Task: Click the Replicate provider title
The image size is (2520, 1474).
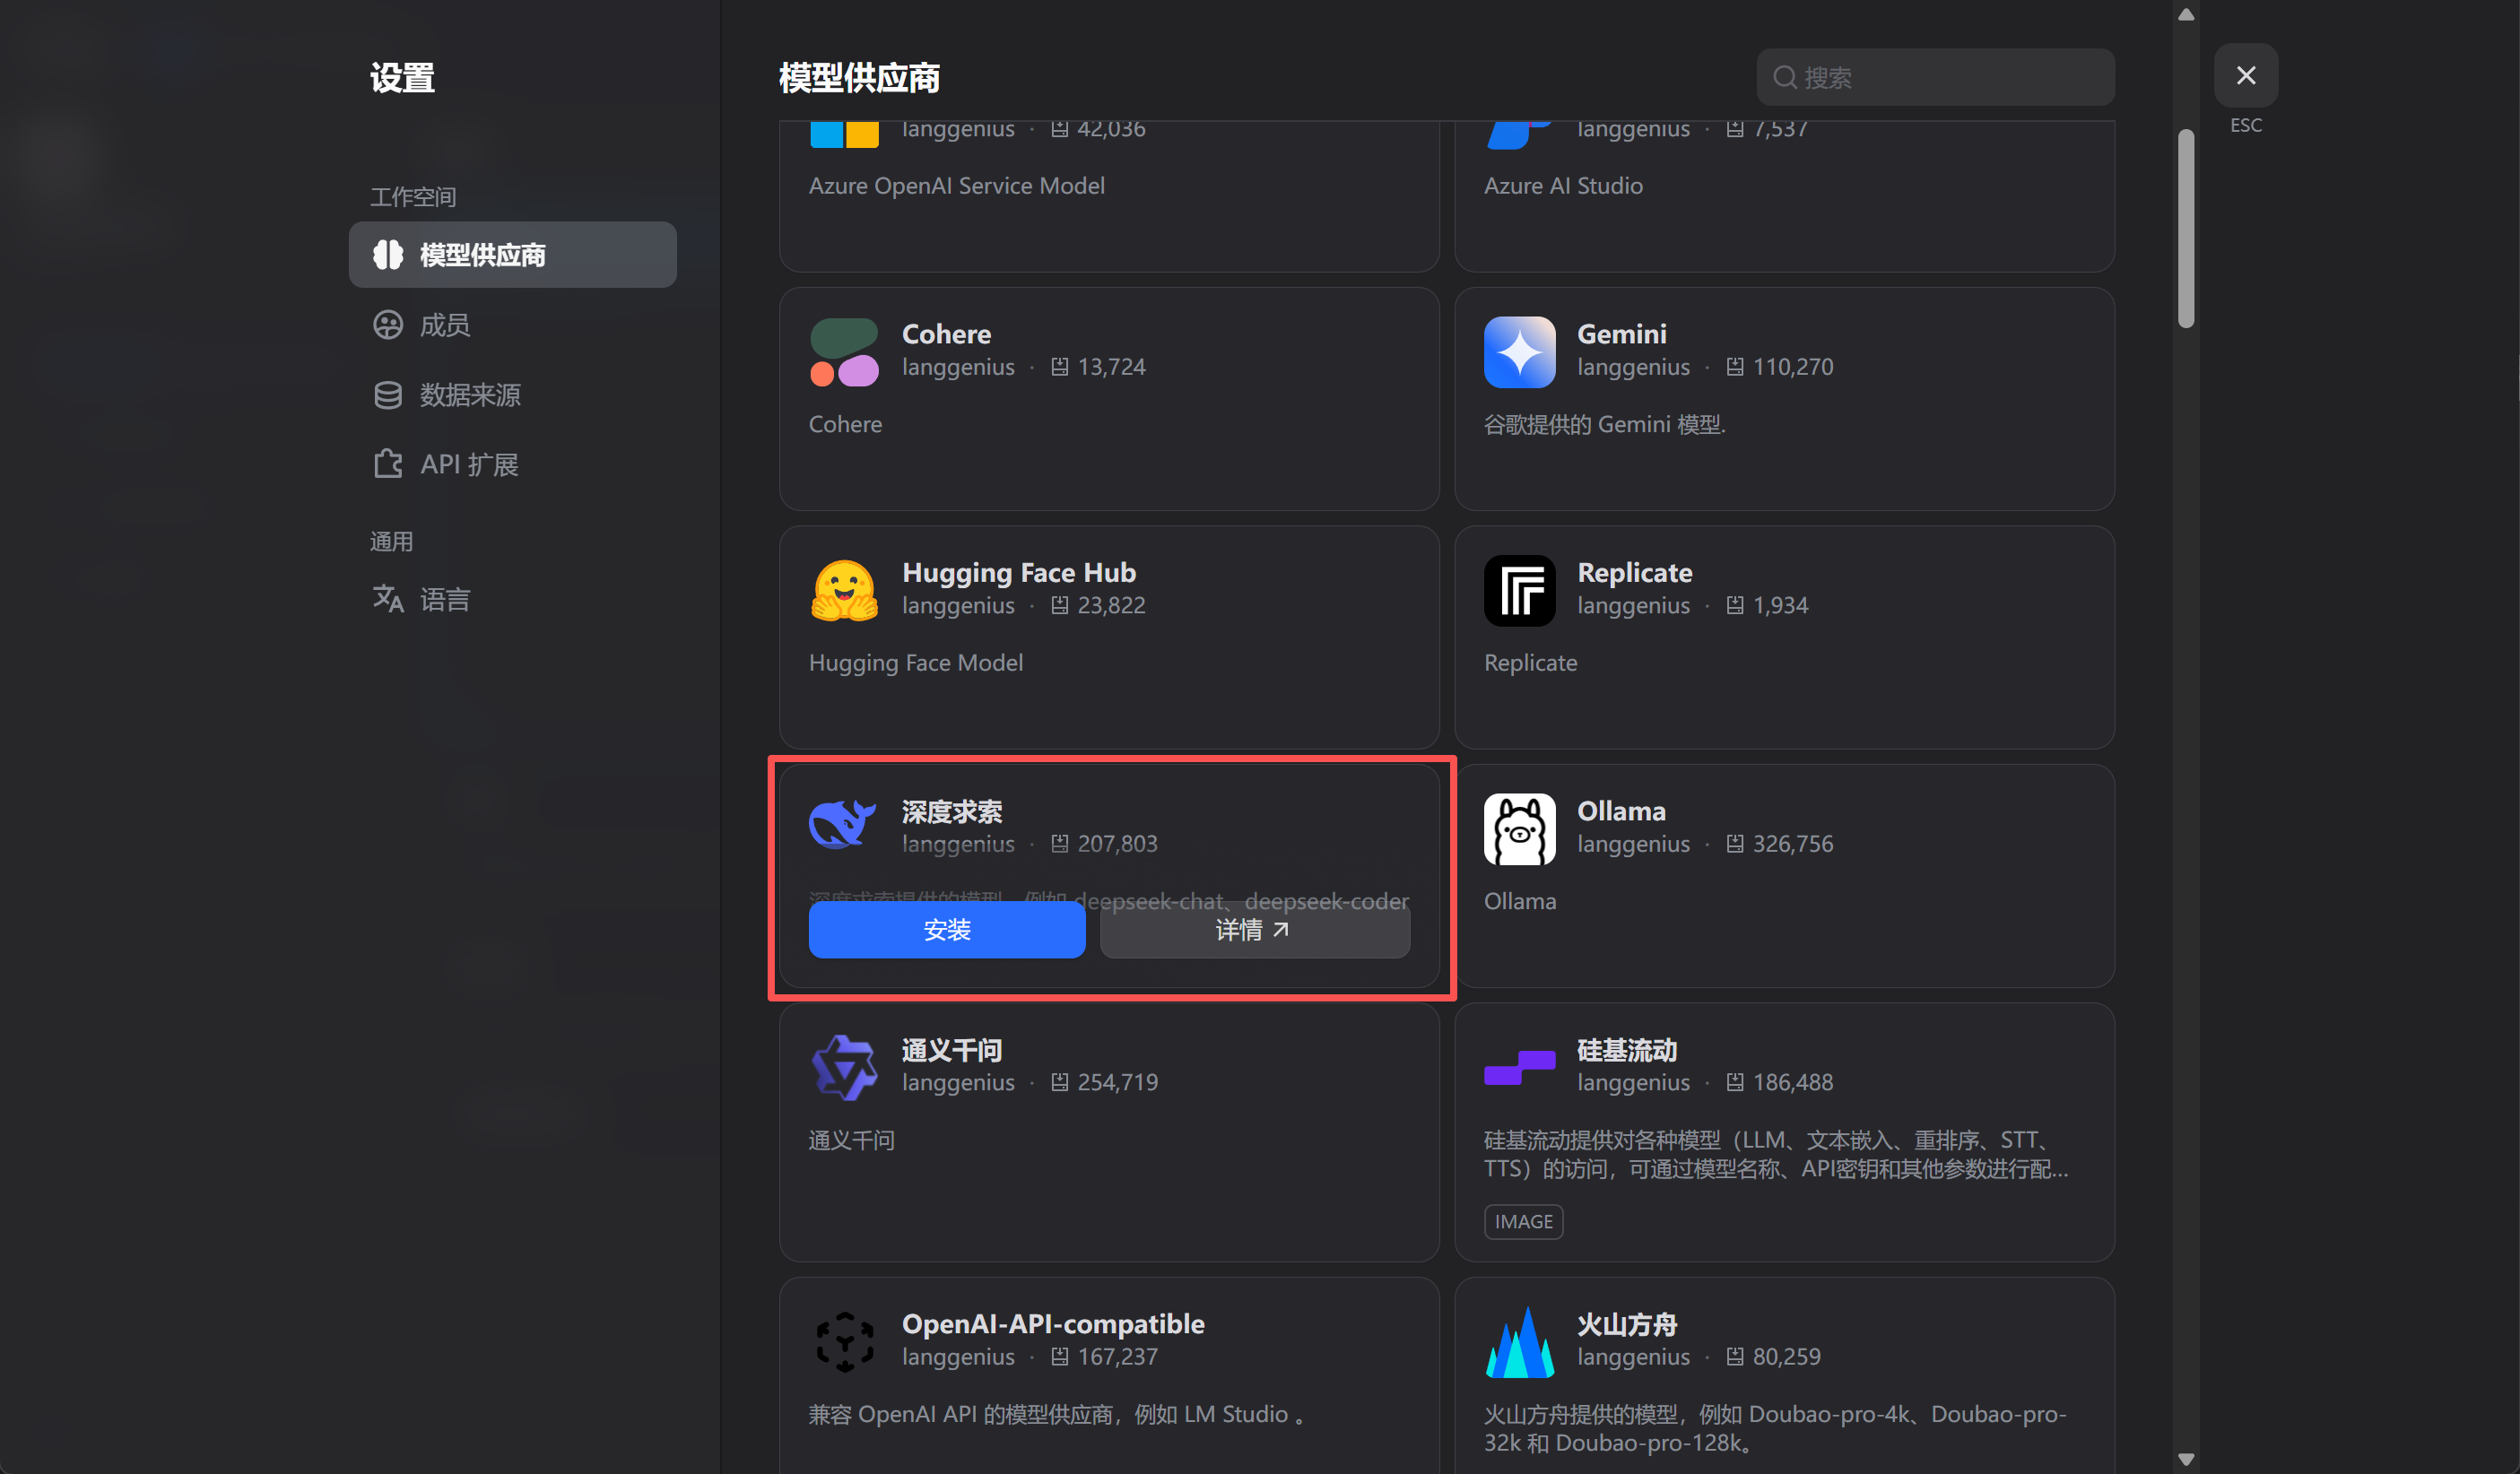Action: (1634, 573)
